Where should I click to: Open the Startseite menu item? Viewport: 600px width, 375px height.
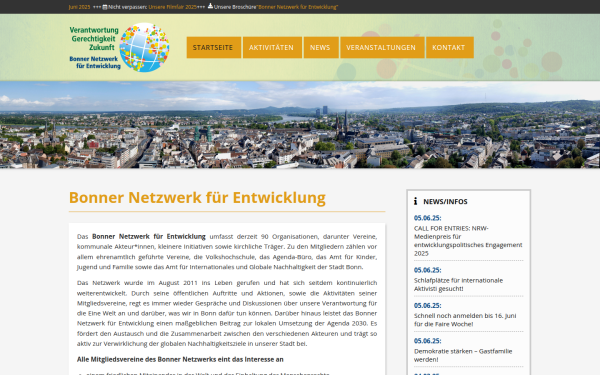(x=214, y=47)
